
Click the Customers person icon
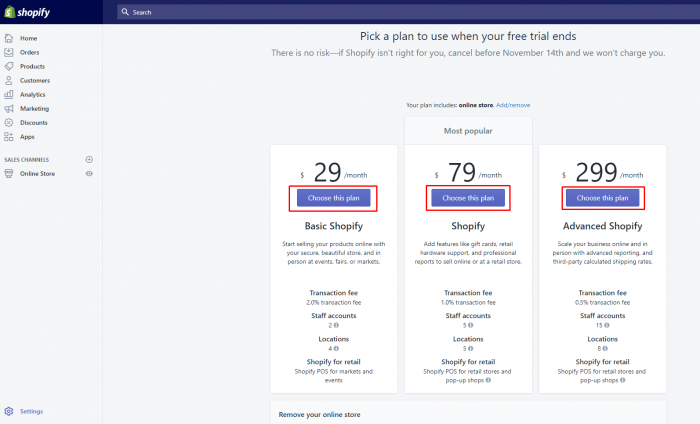tap(8, 80)
